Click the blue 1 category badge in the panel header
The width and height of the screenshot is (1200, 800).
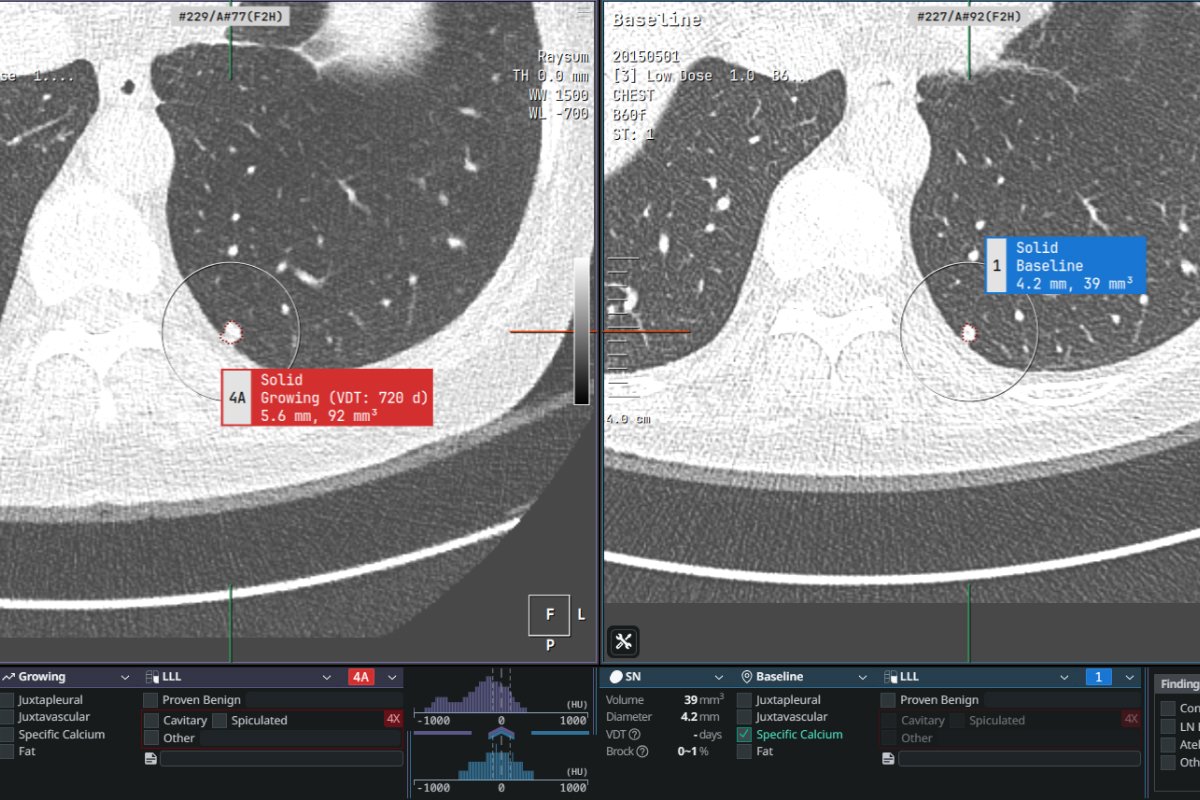click(x=1098, y=677)
